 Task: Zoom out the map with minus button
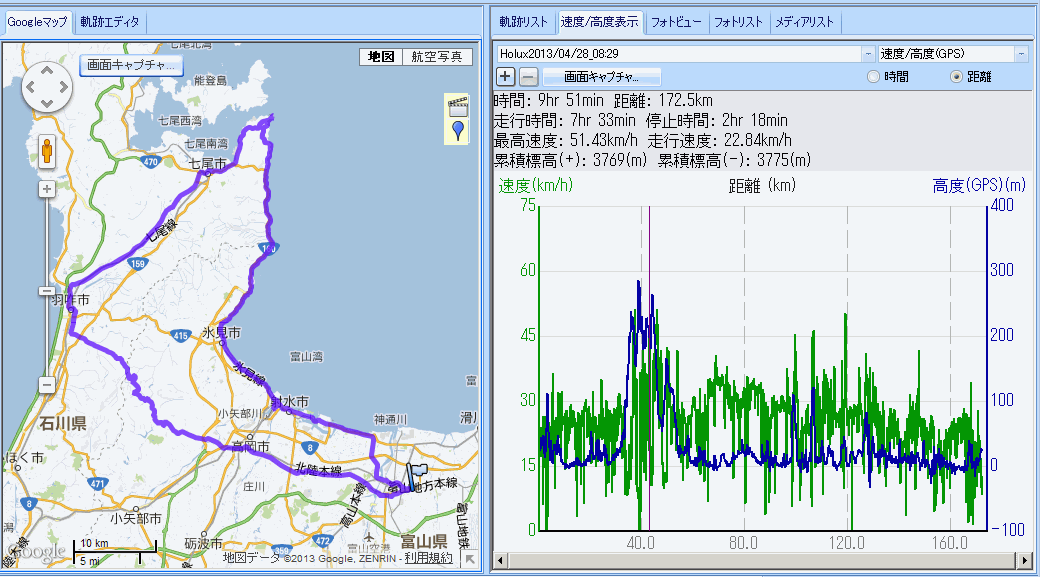click(x=46, y=385)
